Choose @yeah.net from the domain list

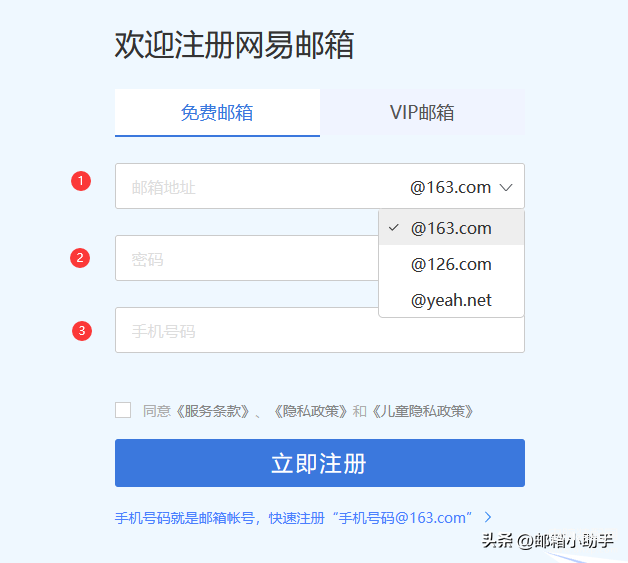451,300
